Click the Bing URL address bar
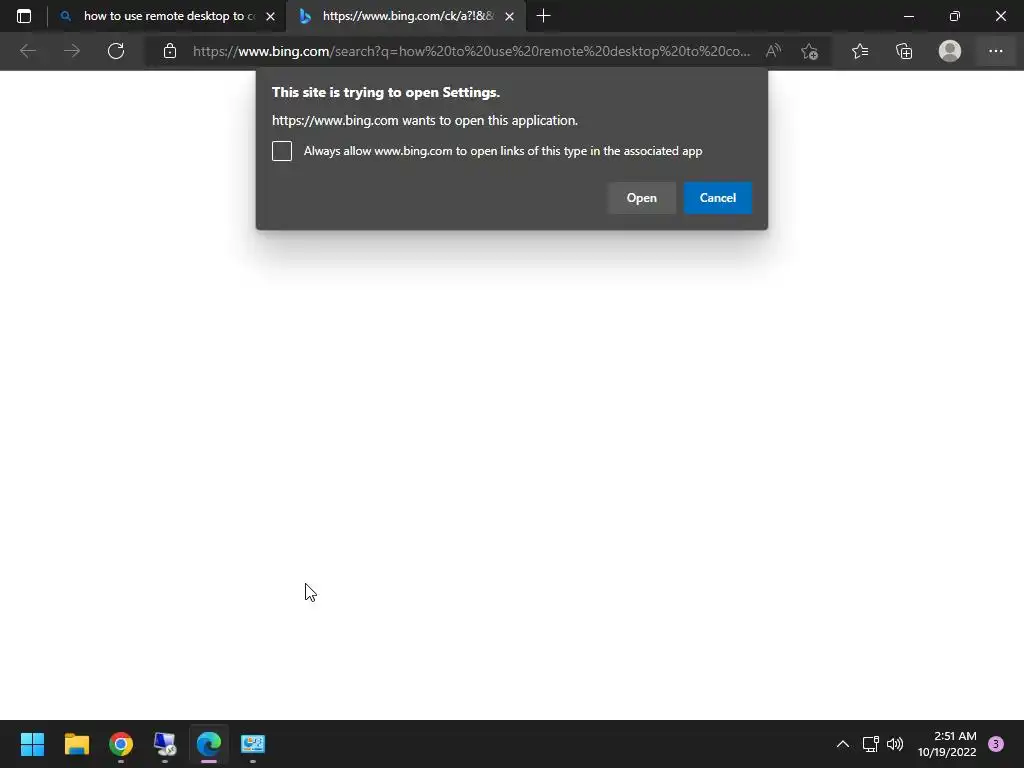This screenshot has width=1024, height=768. pos(472,51)
